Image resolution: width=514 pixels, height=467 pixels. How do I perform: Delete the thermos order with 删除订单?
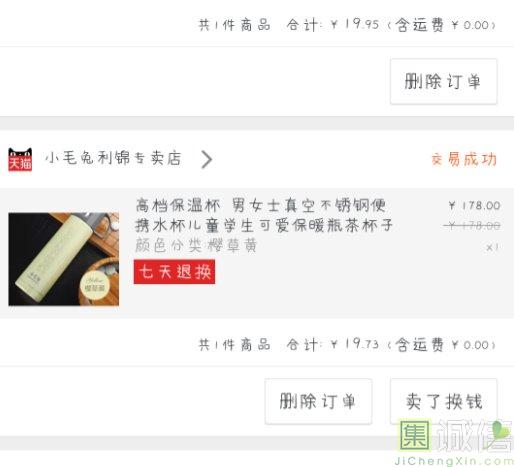pos(318,401)
